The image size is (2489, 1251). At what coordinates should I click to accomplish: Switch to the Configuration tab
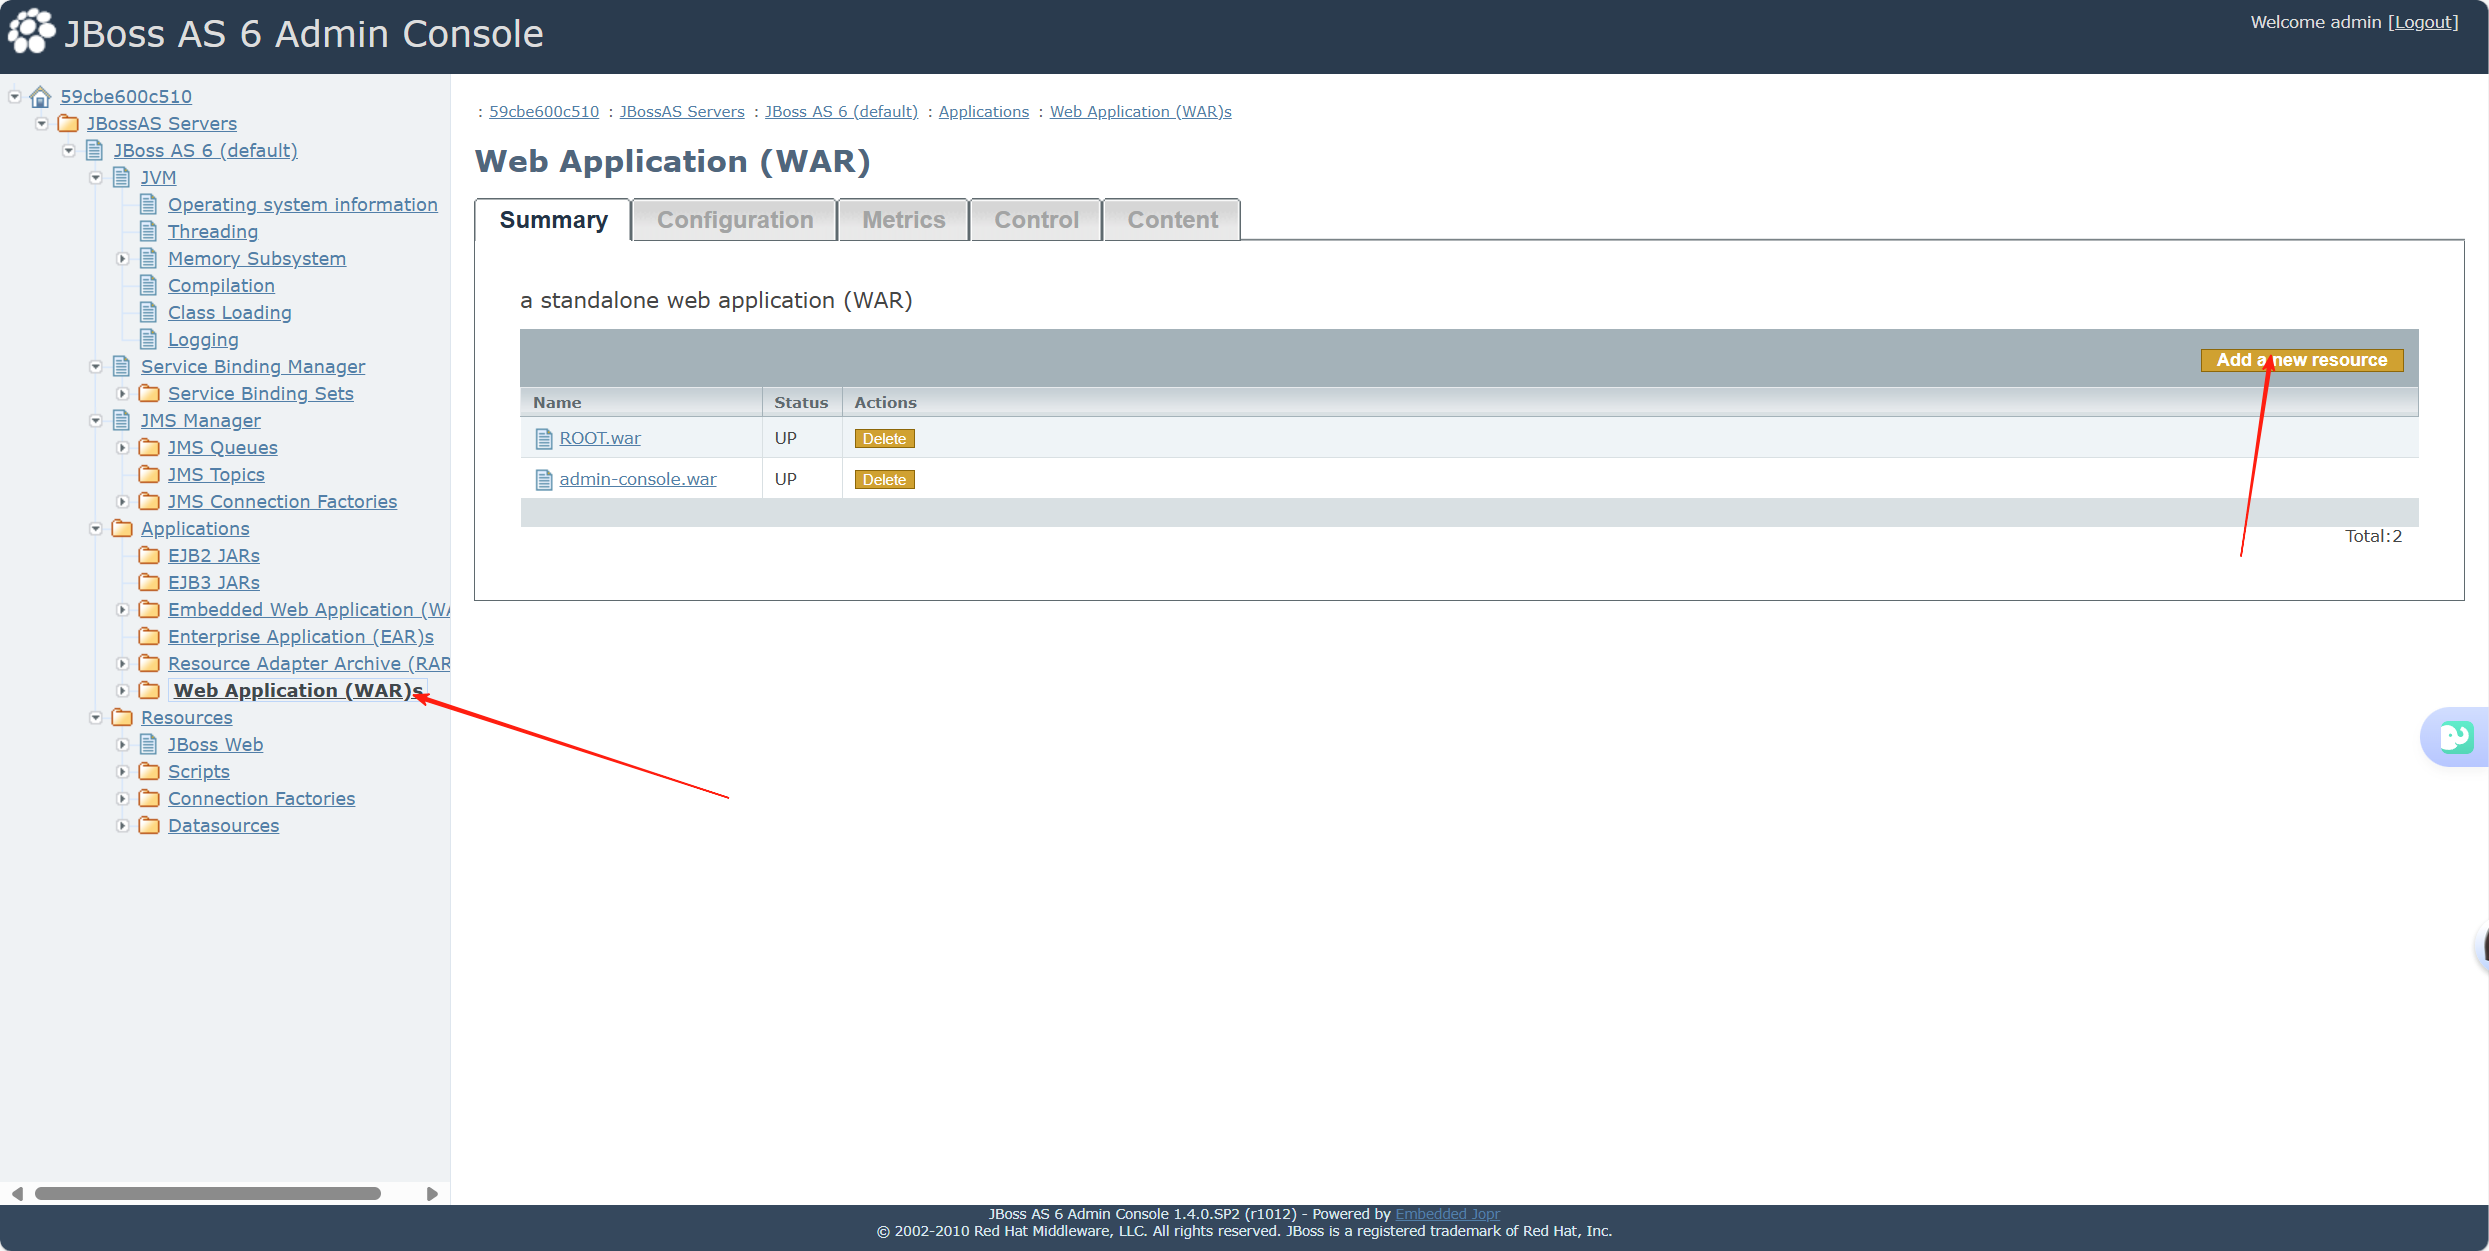point(735,220)
